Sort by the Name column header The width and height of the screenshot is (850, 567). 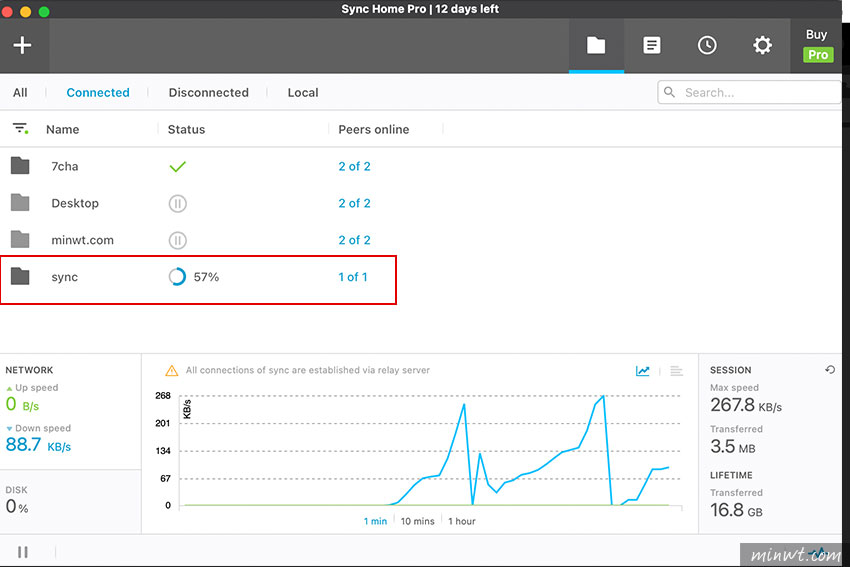(x=62, y=130)
